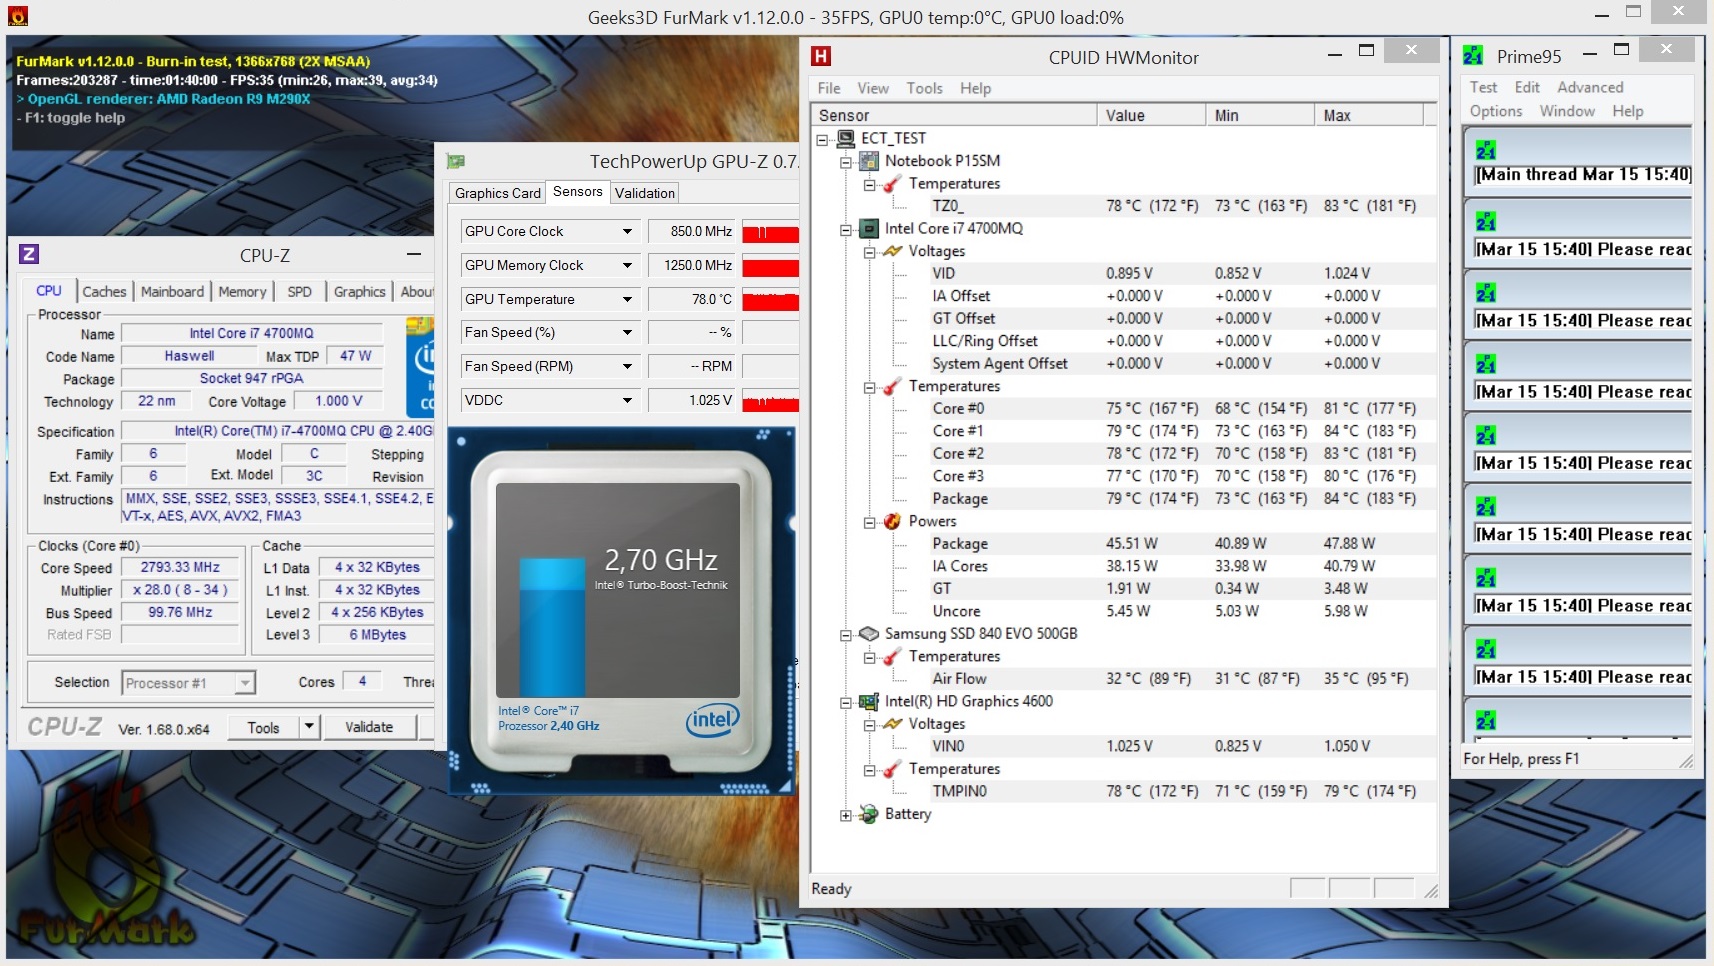Viewport: 1714px width, 966px height.
Task: Select the Air Flow temperature row
Action: [x=1173, y=679]
